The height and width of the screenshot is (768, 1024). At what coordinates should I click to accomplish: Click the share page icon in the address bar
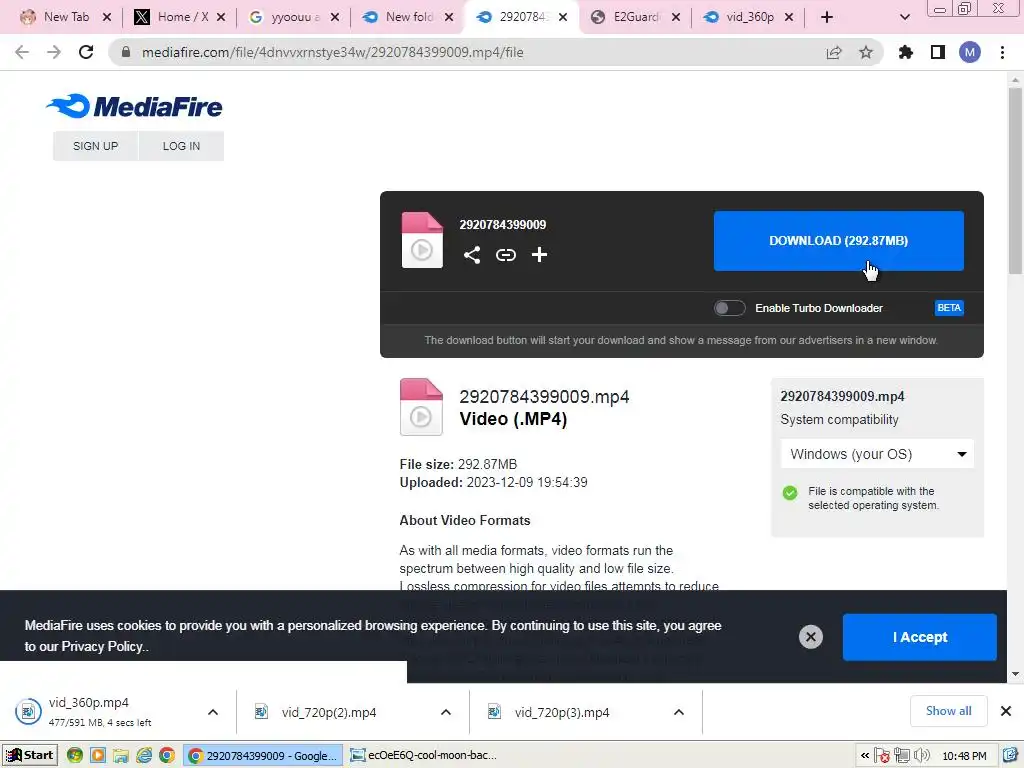point(834,52)
